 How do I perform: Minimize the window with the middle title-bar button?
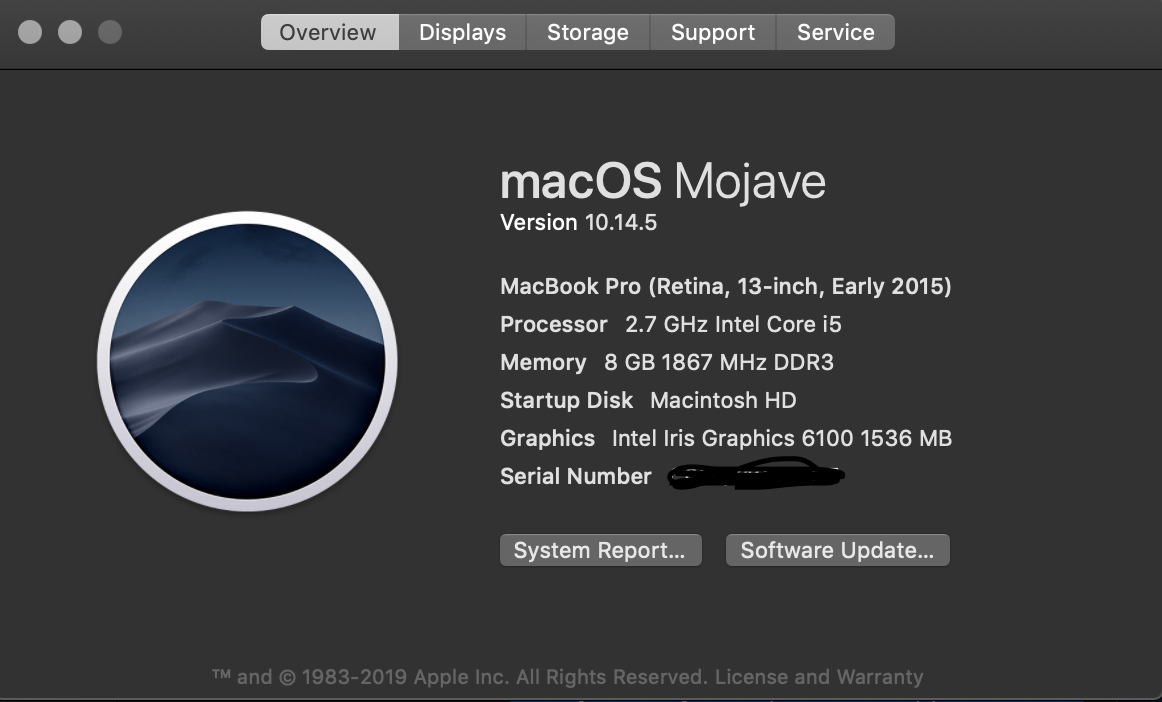[x=70, y=32]
